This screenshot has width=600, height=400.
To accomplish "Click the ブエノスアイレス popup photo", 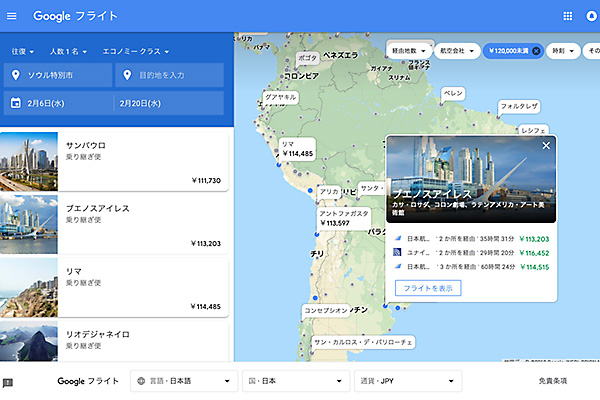I will (x=471, y=179).
